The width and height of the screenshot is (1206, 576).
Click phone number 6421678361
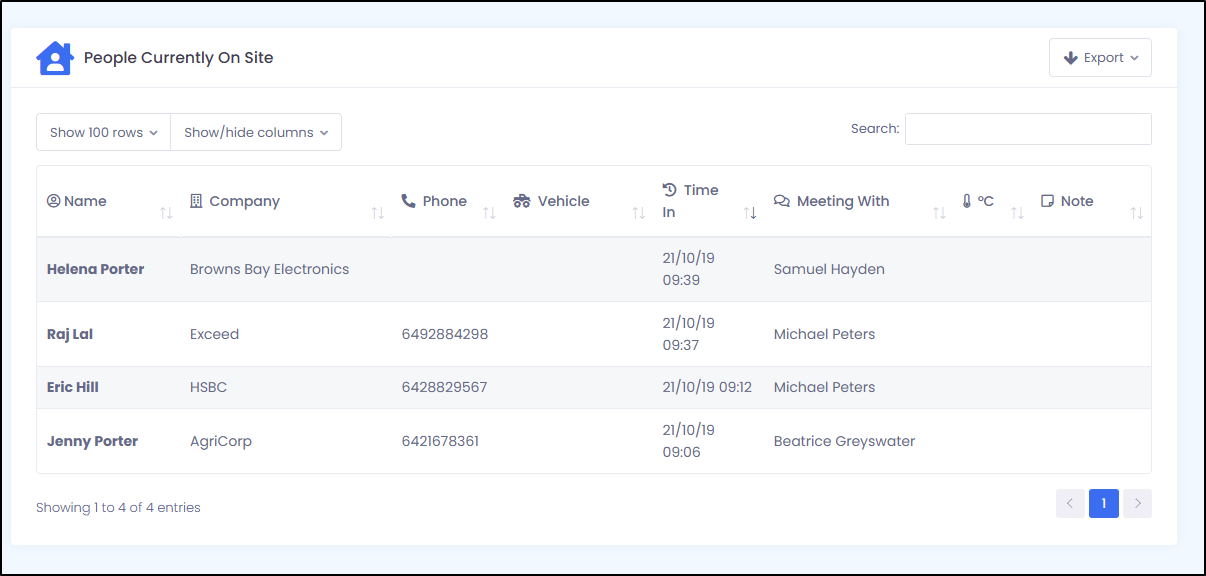coord(440,441)
